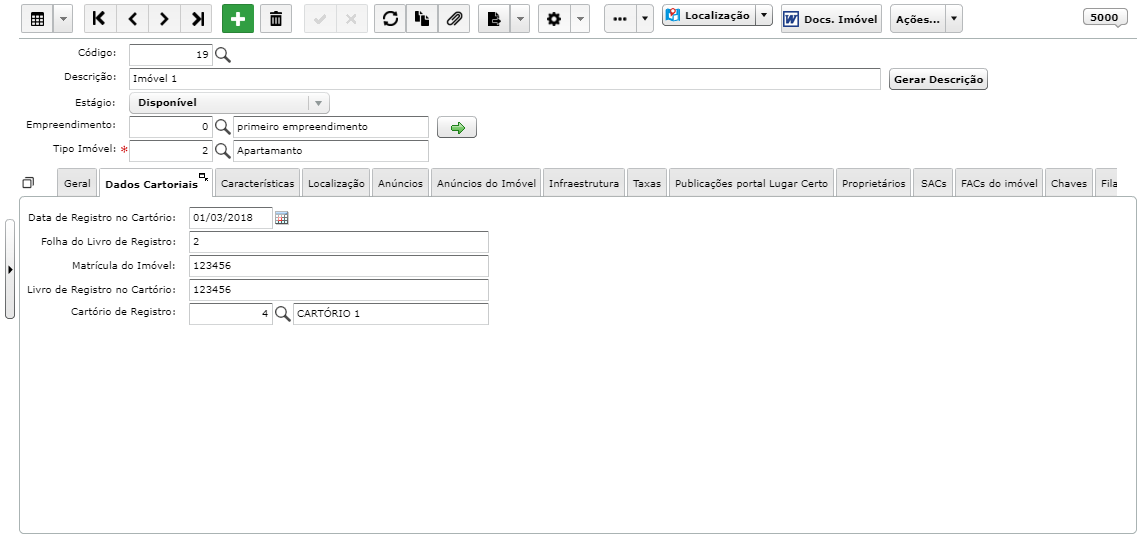
Task: Confirm changes with the checkmark icon
Action: tap(319, 19)
